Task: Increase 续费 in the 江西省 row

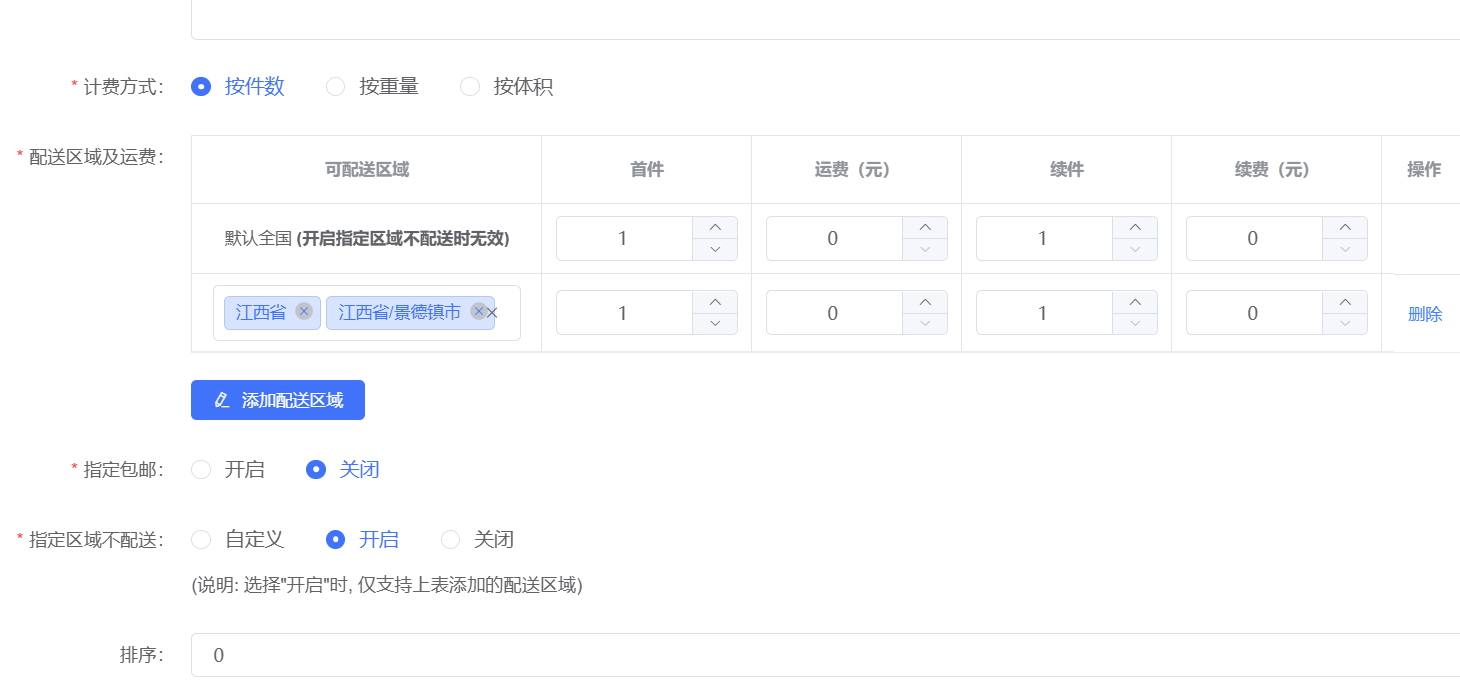Action: [x=1345, y=302]
